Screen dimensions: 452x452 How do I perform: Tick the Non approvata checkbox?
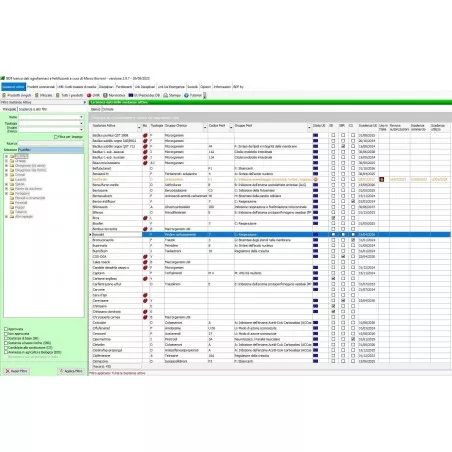[6, 334]
